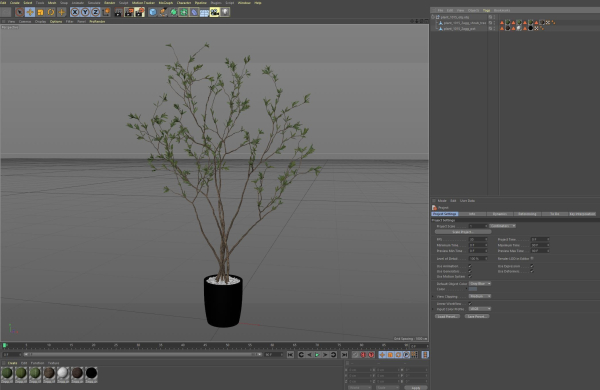The height and width of the screenshot is (390, 600).
Task: Open the Mesh menu
Action: click(52, 3)
